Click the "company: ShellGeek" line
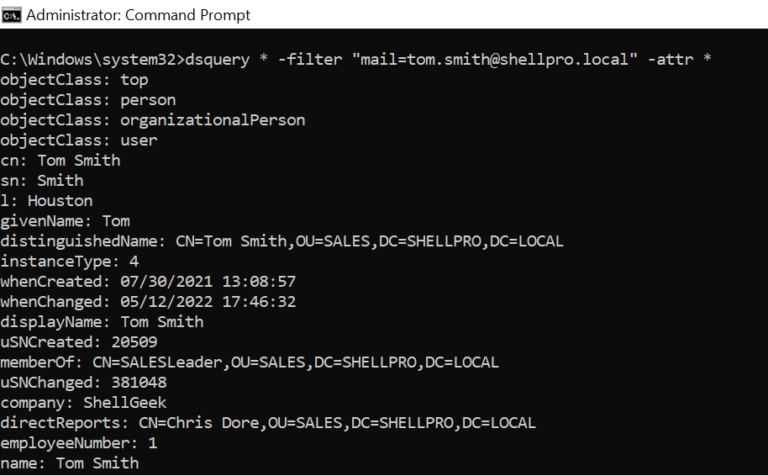 [83, 403]
